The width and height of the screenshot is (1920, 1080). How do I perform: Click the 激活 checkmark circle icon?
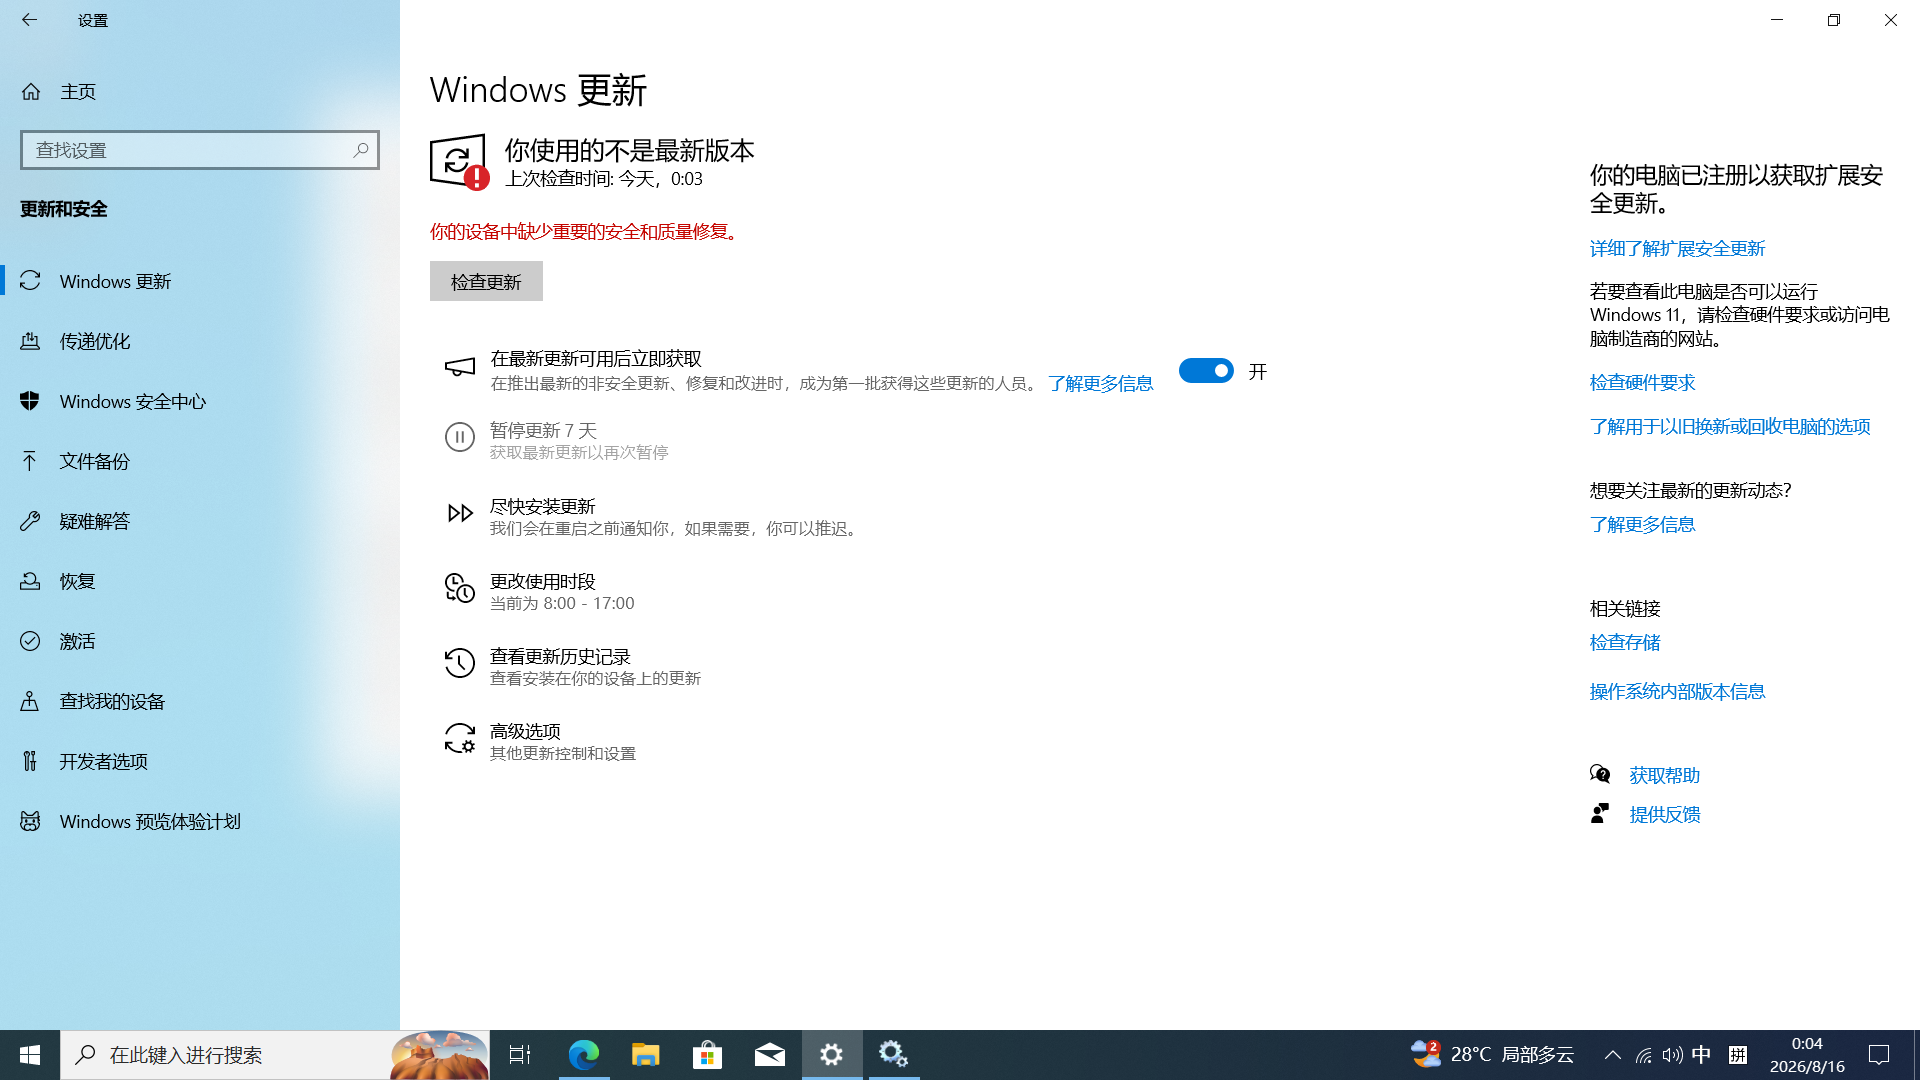point(30,641)
